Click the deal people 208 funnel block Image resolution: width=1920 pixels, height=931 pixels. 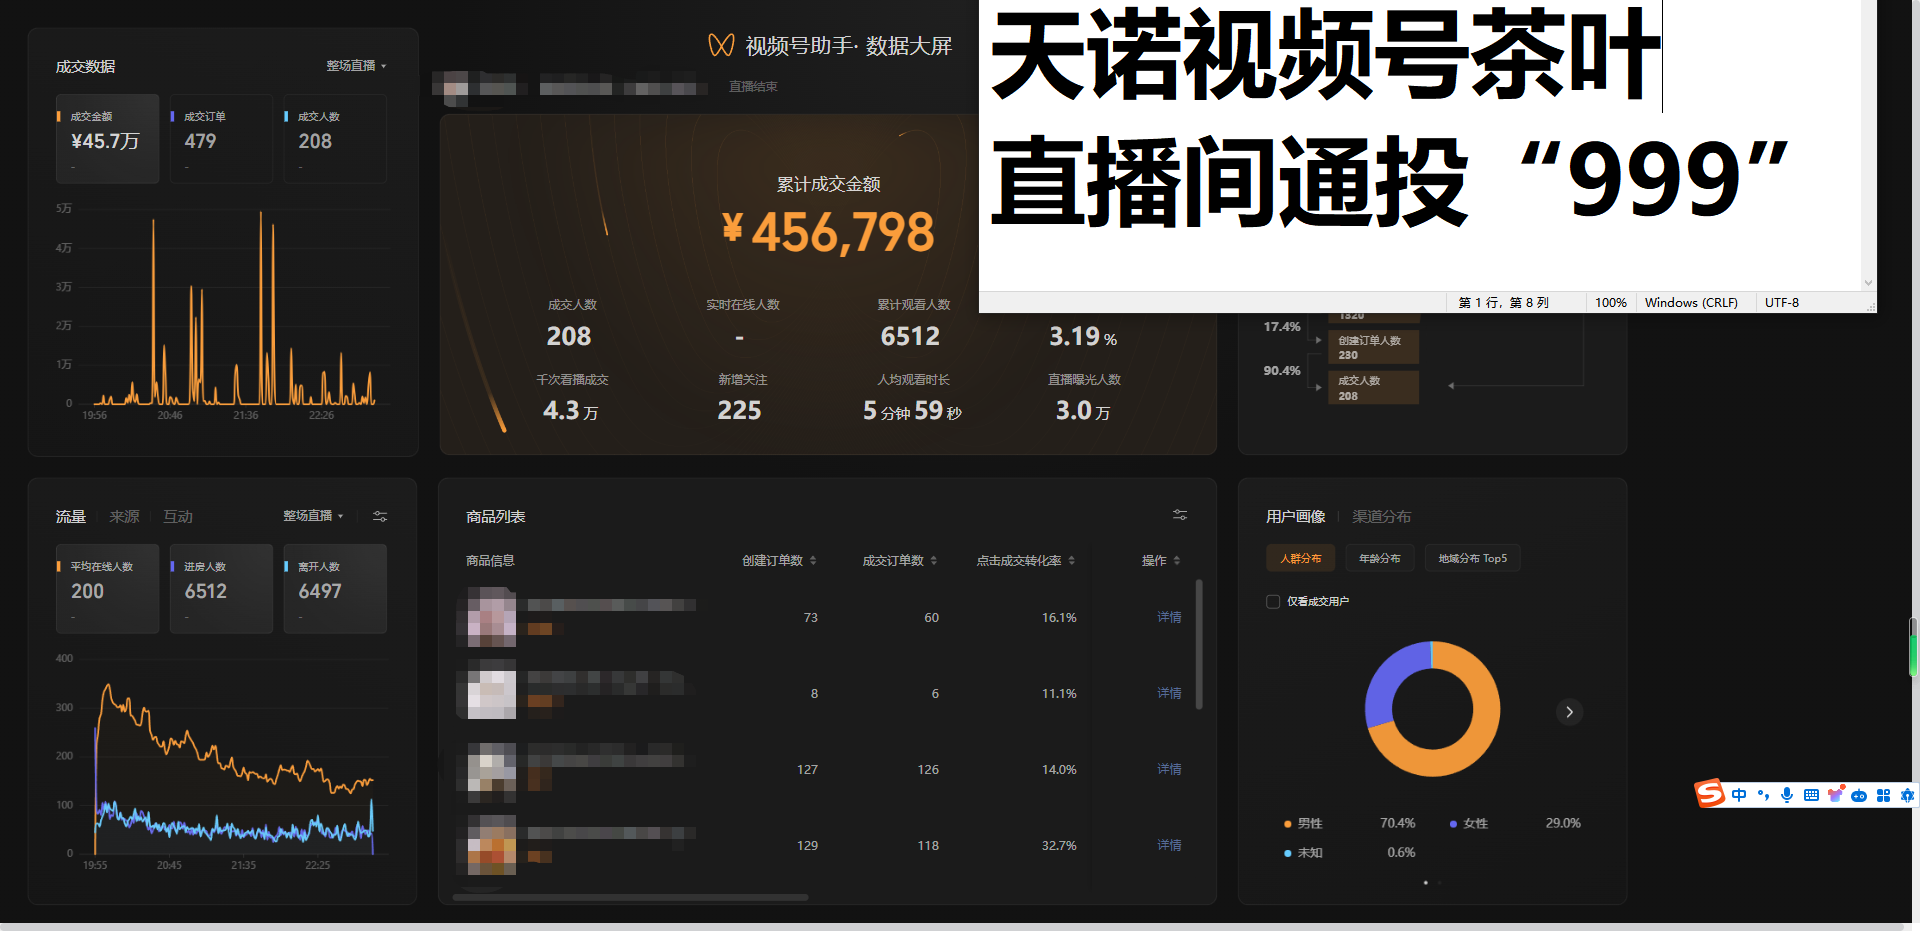(1373, 388)
